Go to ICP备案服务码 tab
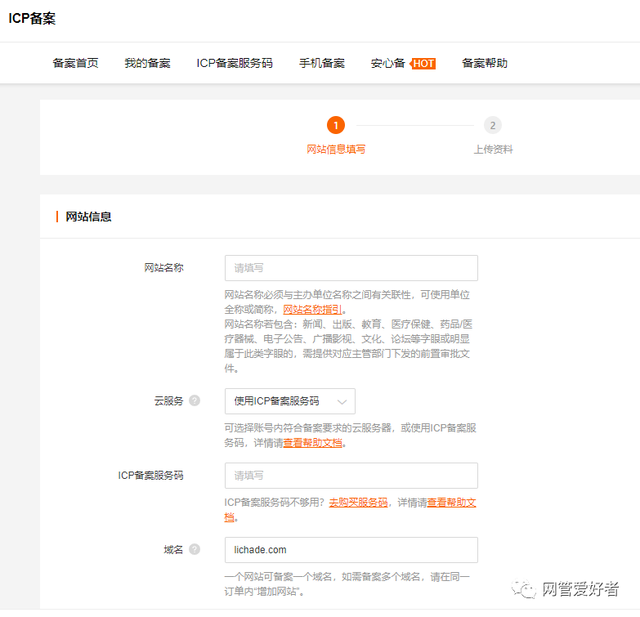 tap(234, 63)
